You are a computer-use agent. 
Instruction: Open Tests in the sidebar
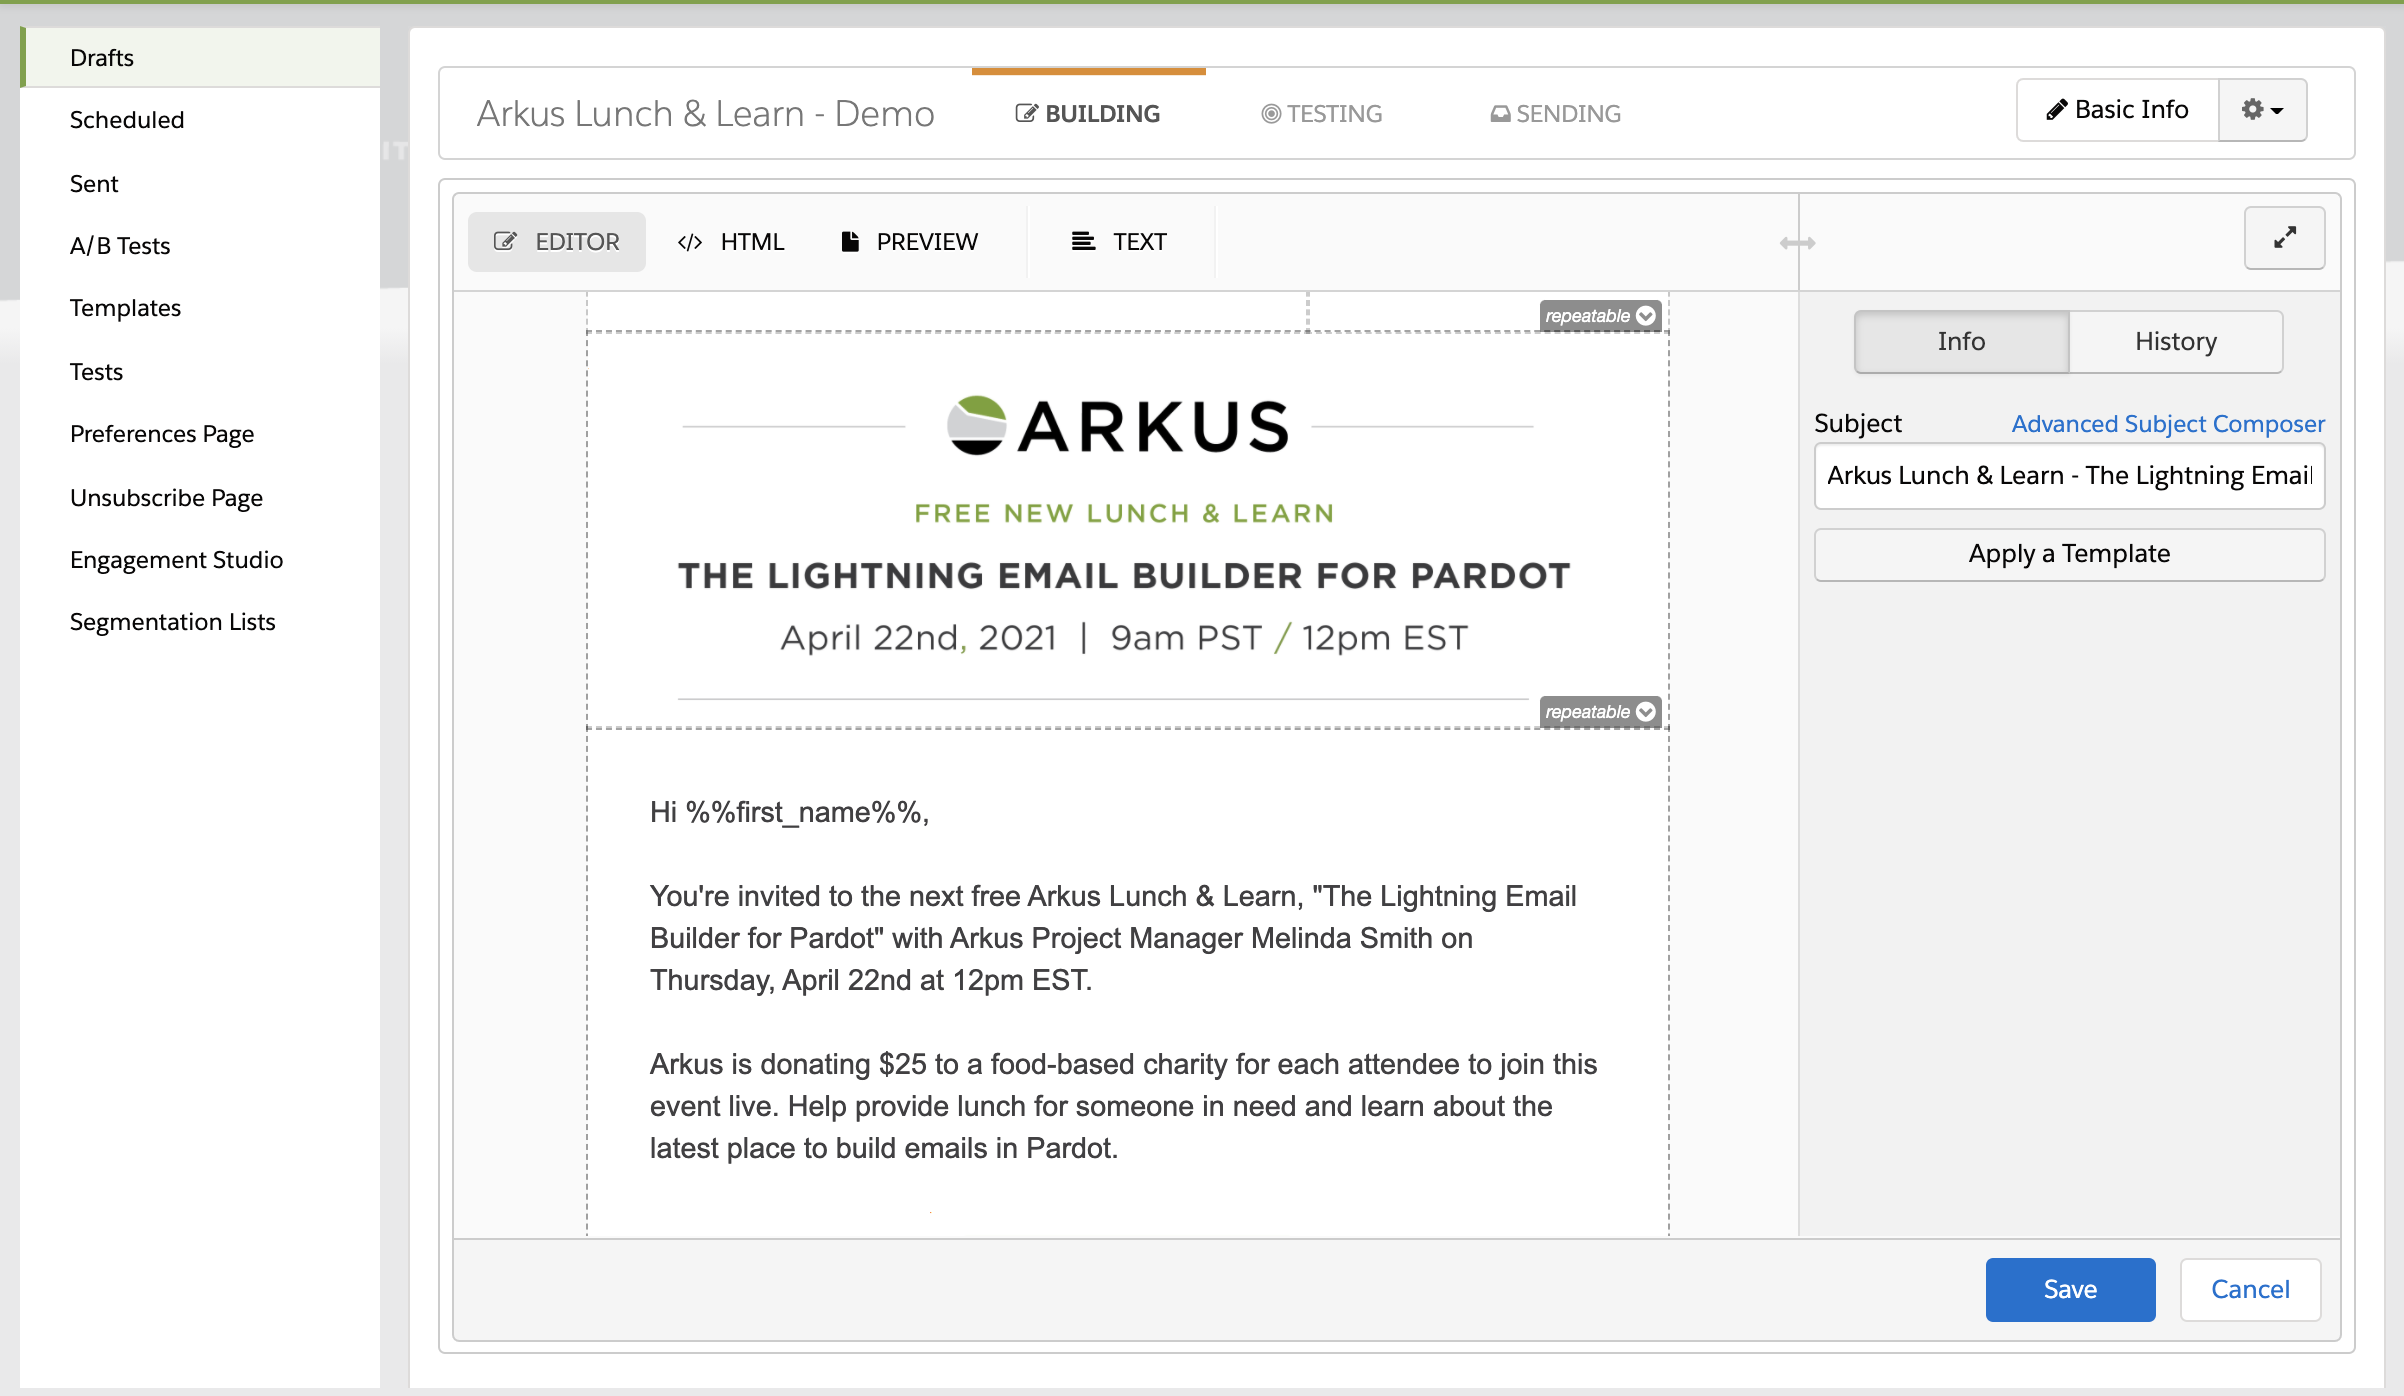coord(200,372)
